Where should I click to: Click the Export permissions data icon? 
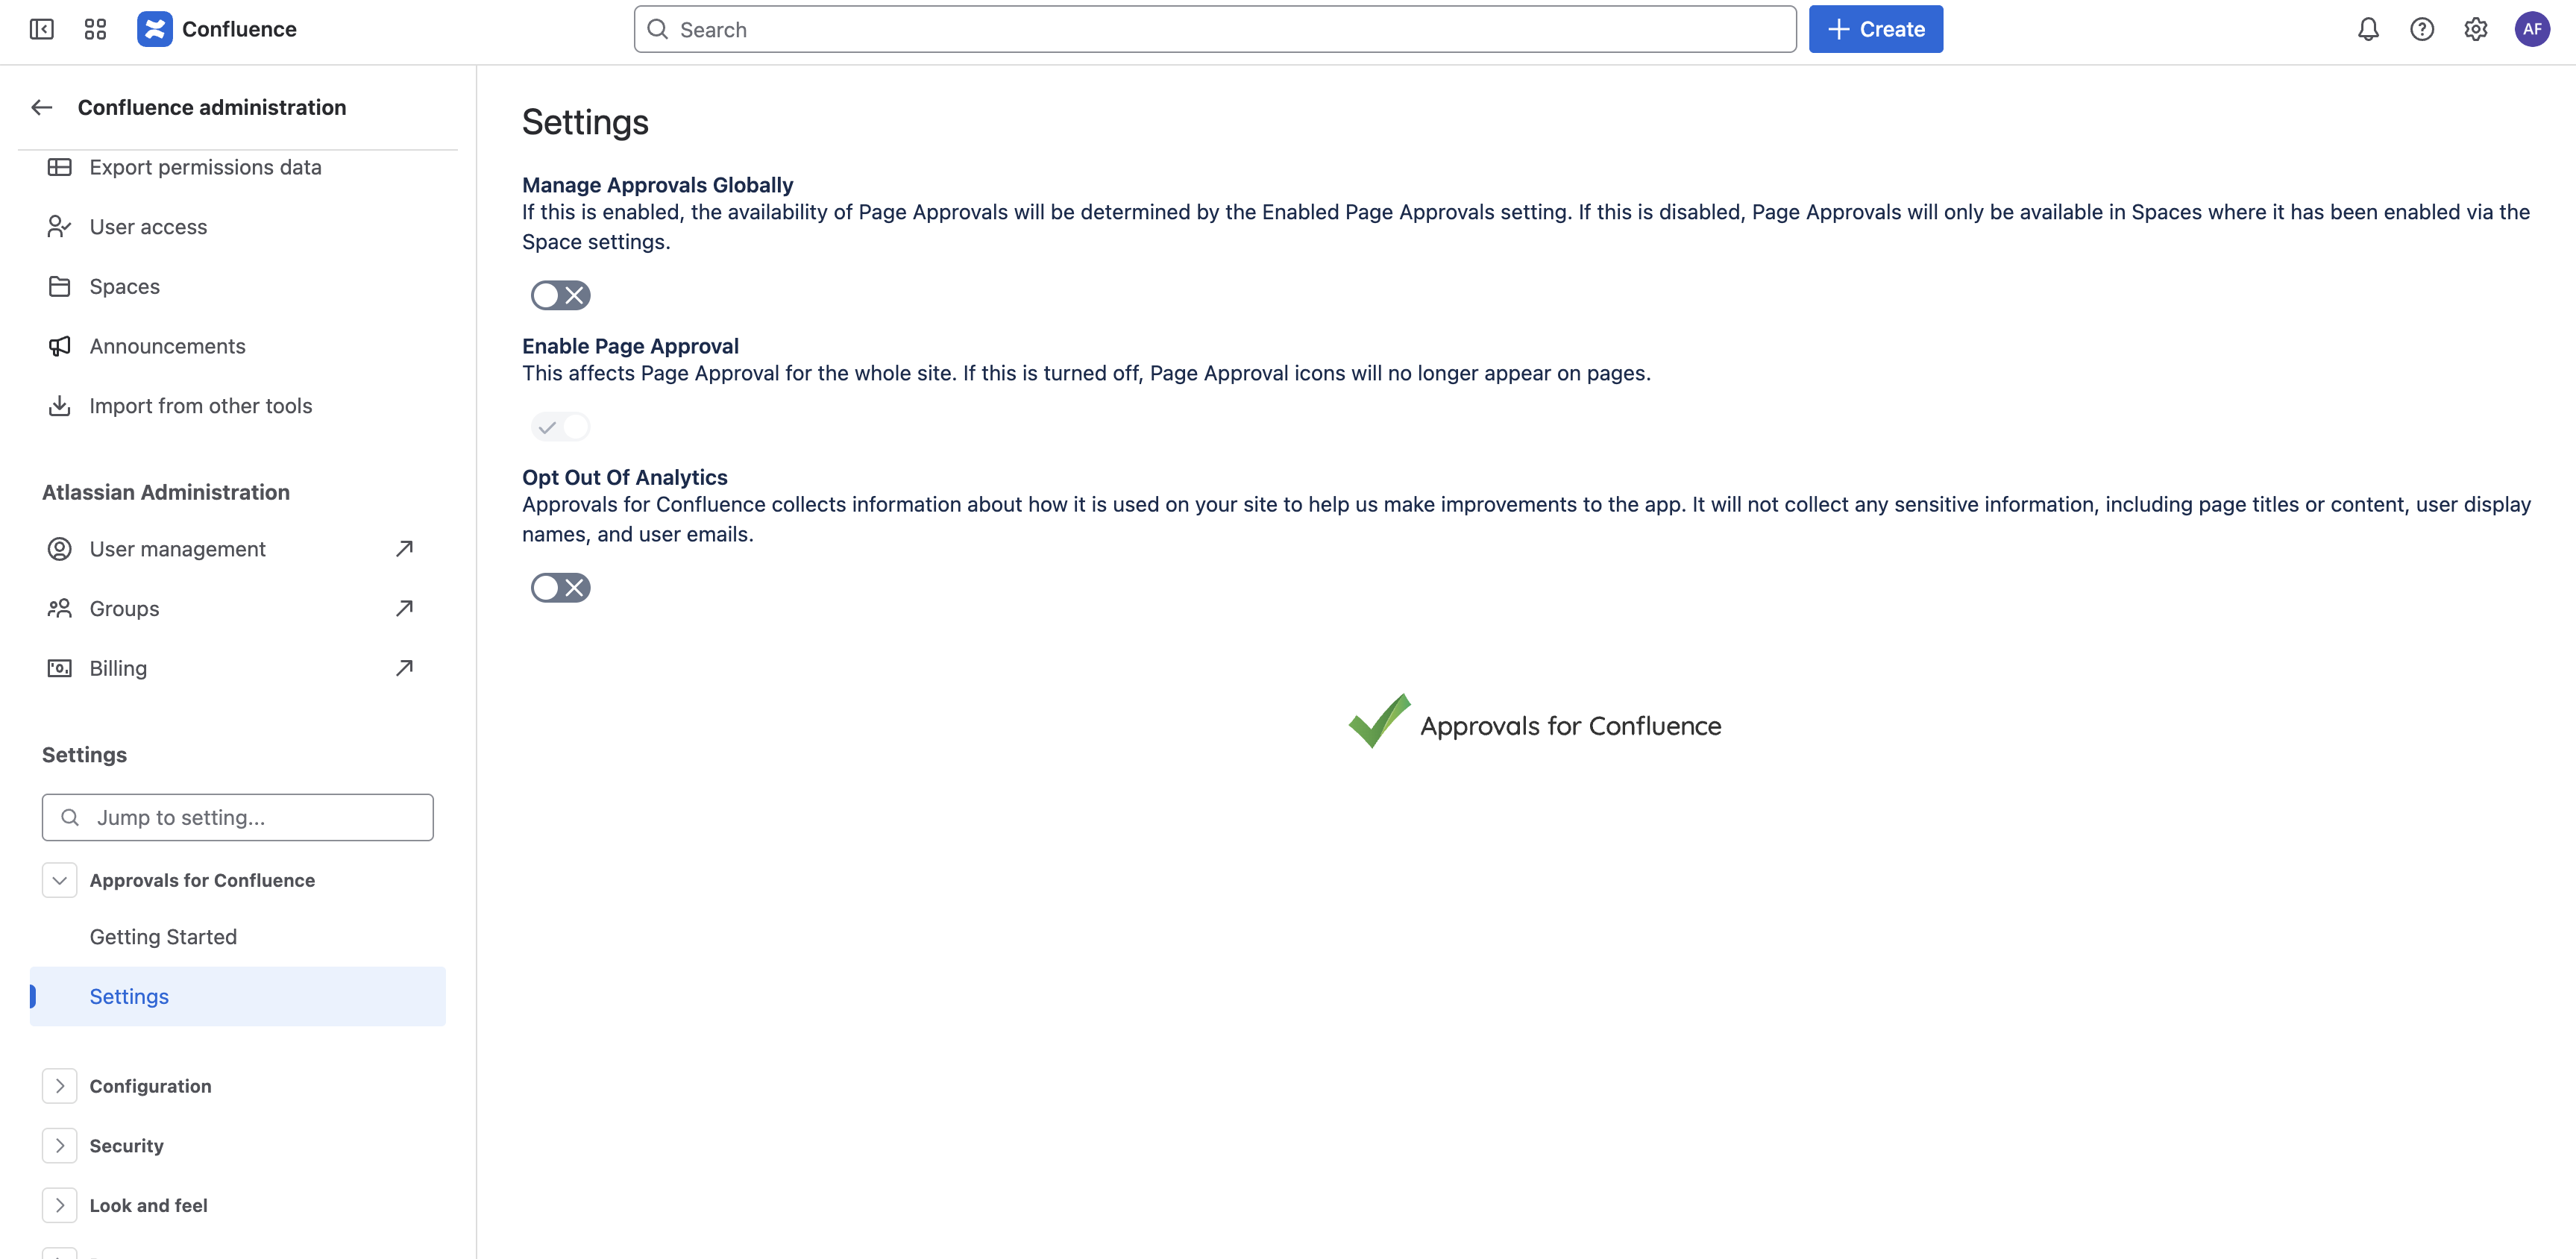pyautogui.click(x=60, y=167)
